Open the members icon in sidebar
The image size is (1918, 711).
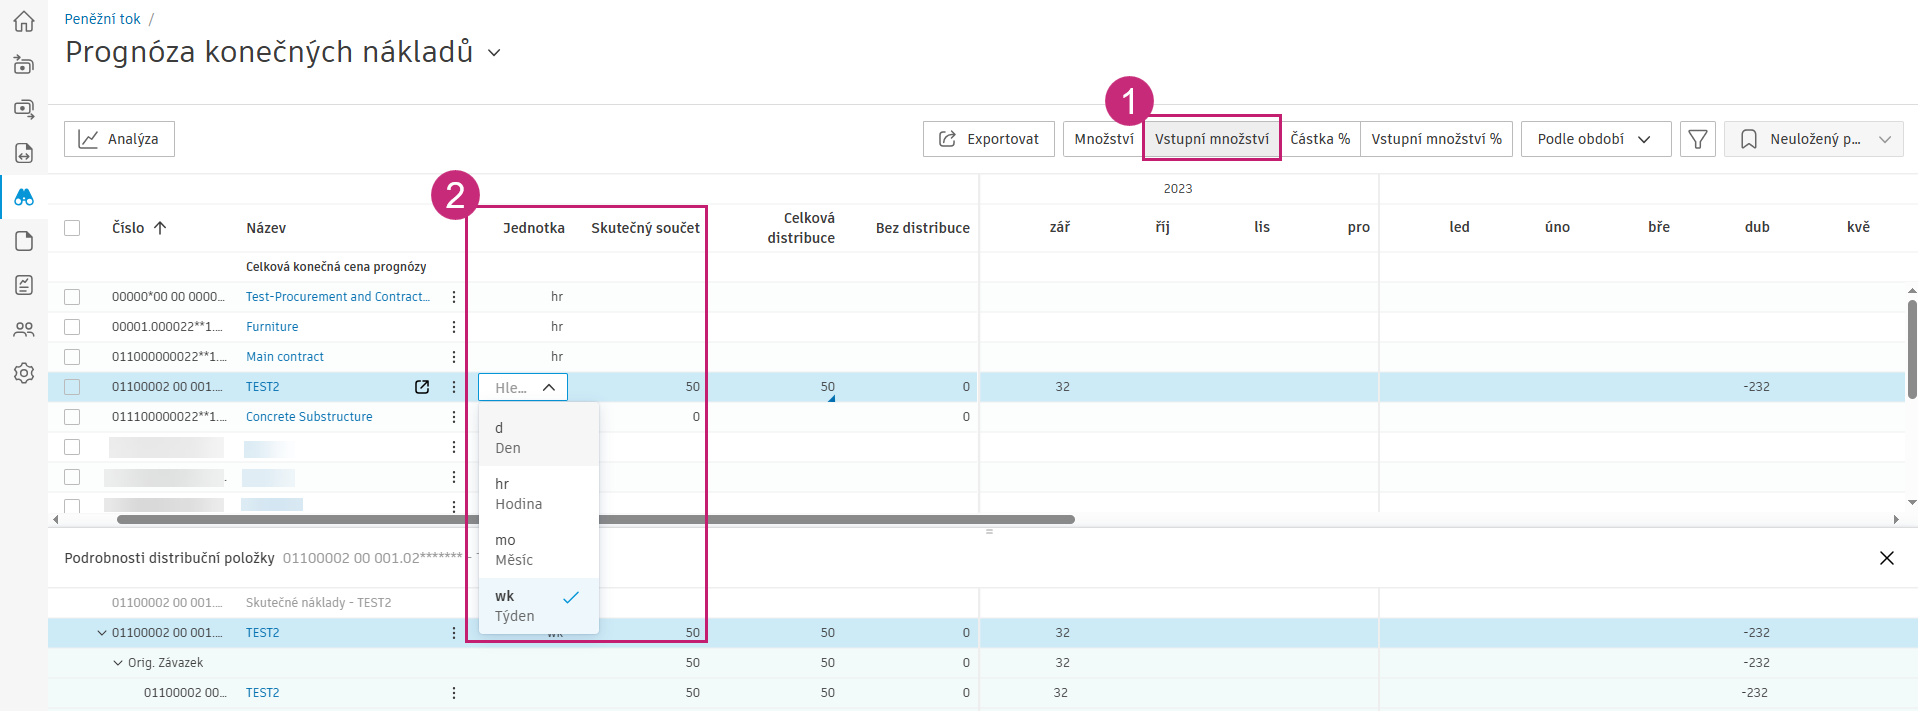pos(24,329)
